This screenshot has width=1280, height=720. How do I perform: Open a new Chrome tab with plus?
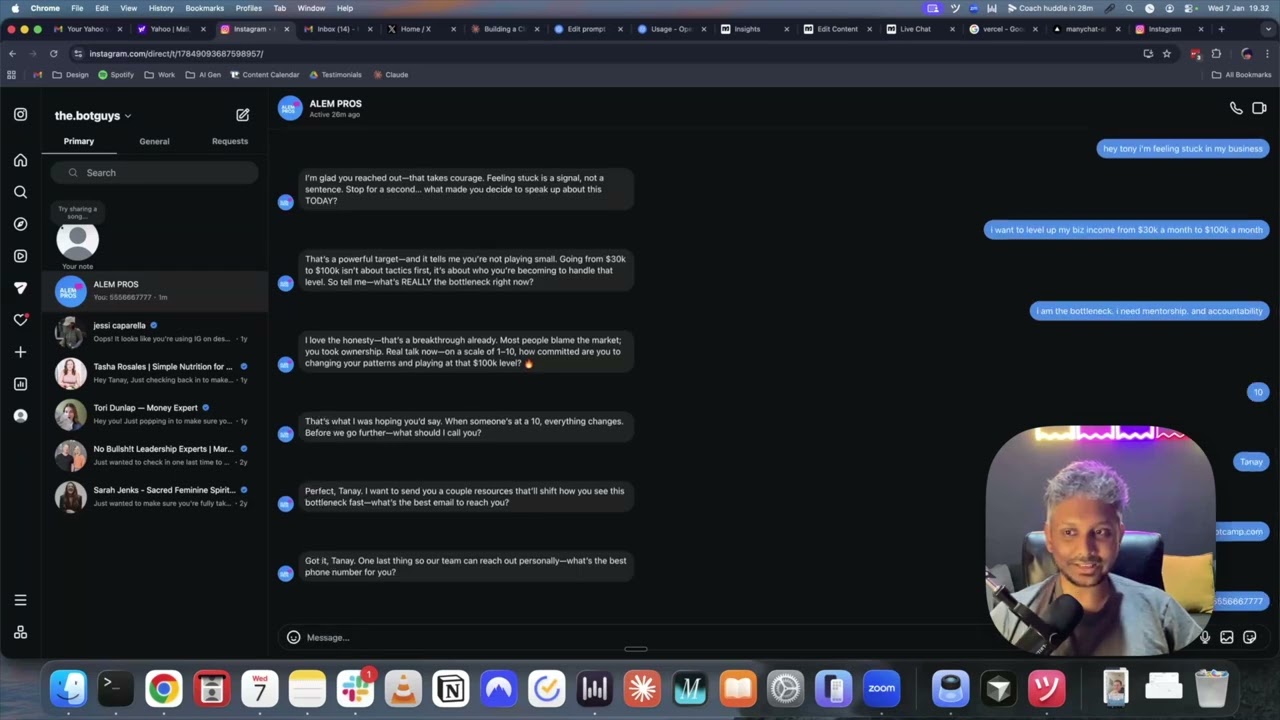[1221, 29]
